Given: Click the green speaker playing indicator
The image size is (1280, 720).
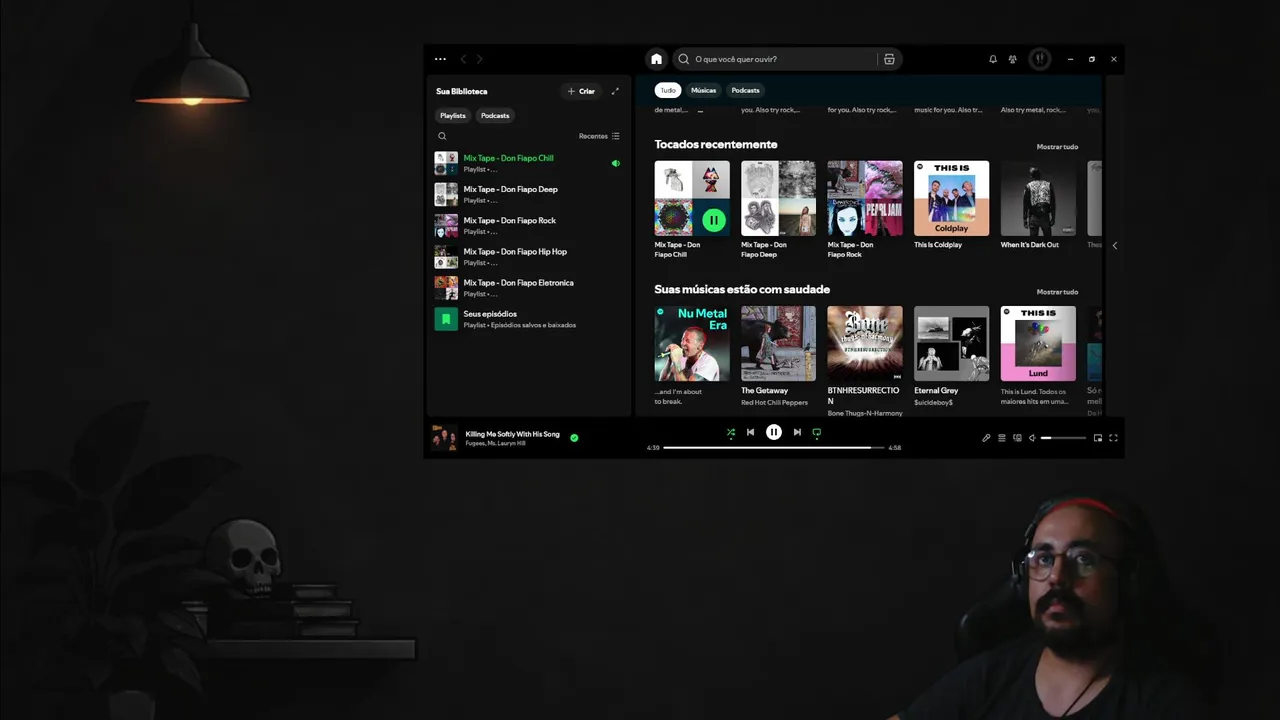Looking at the screenshot, I should click(615, 163).
